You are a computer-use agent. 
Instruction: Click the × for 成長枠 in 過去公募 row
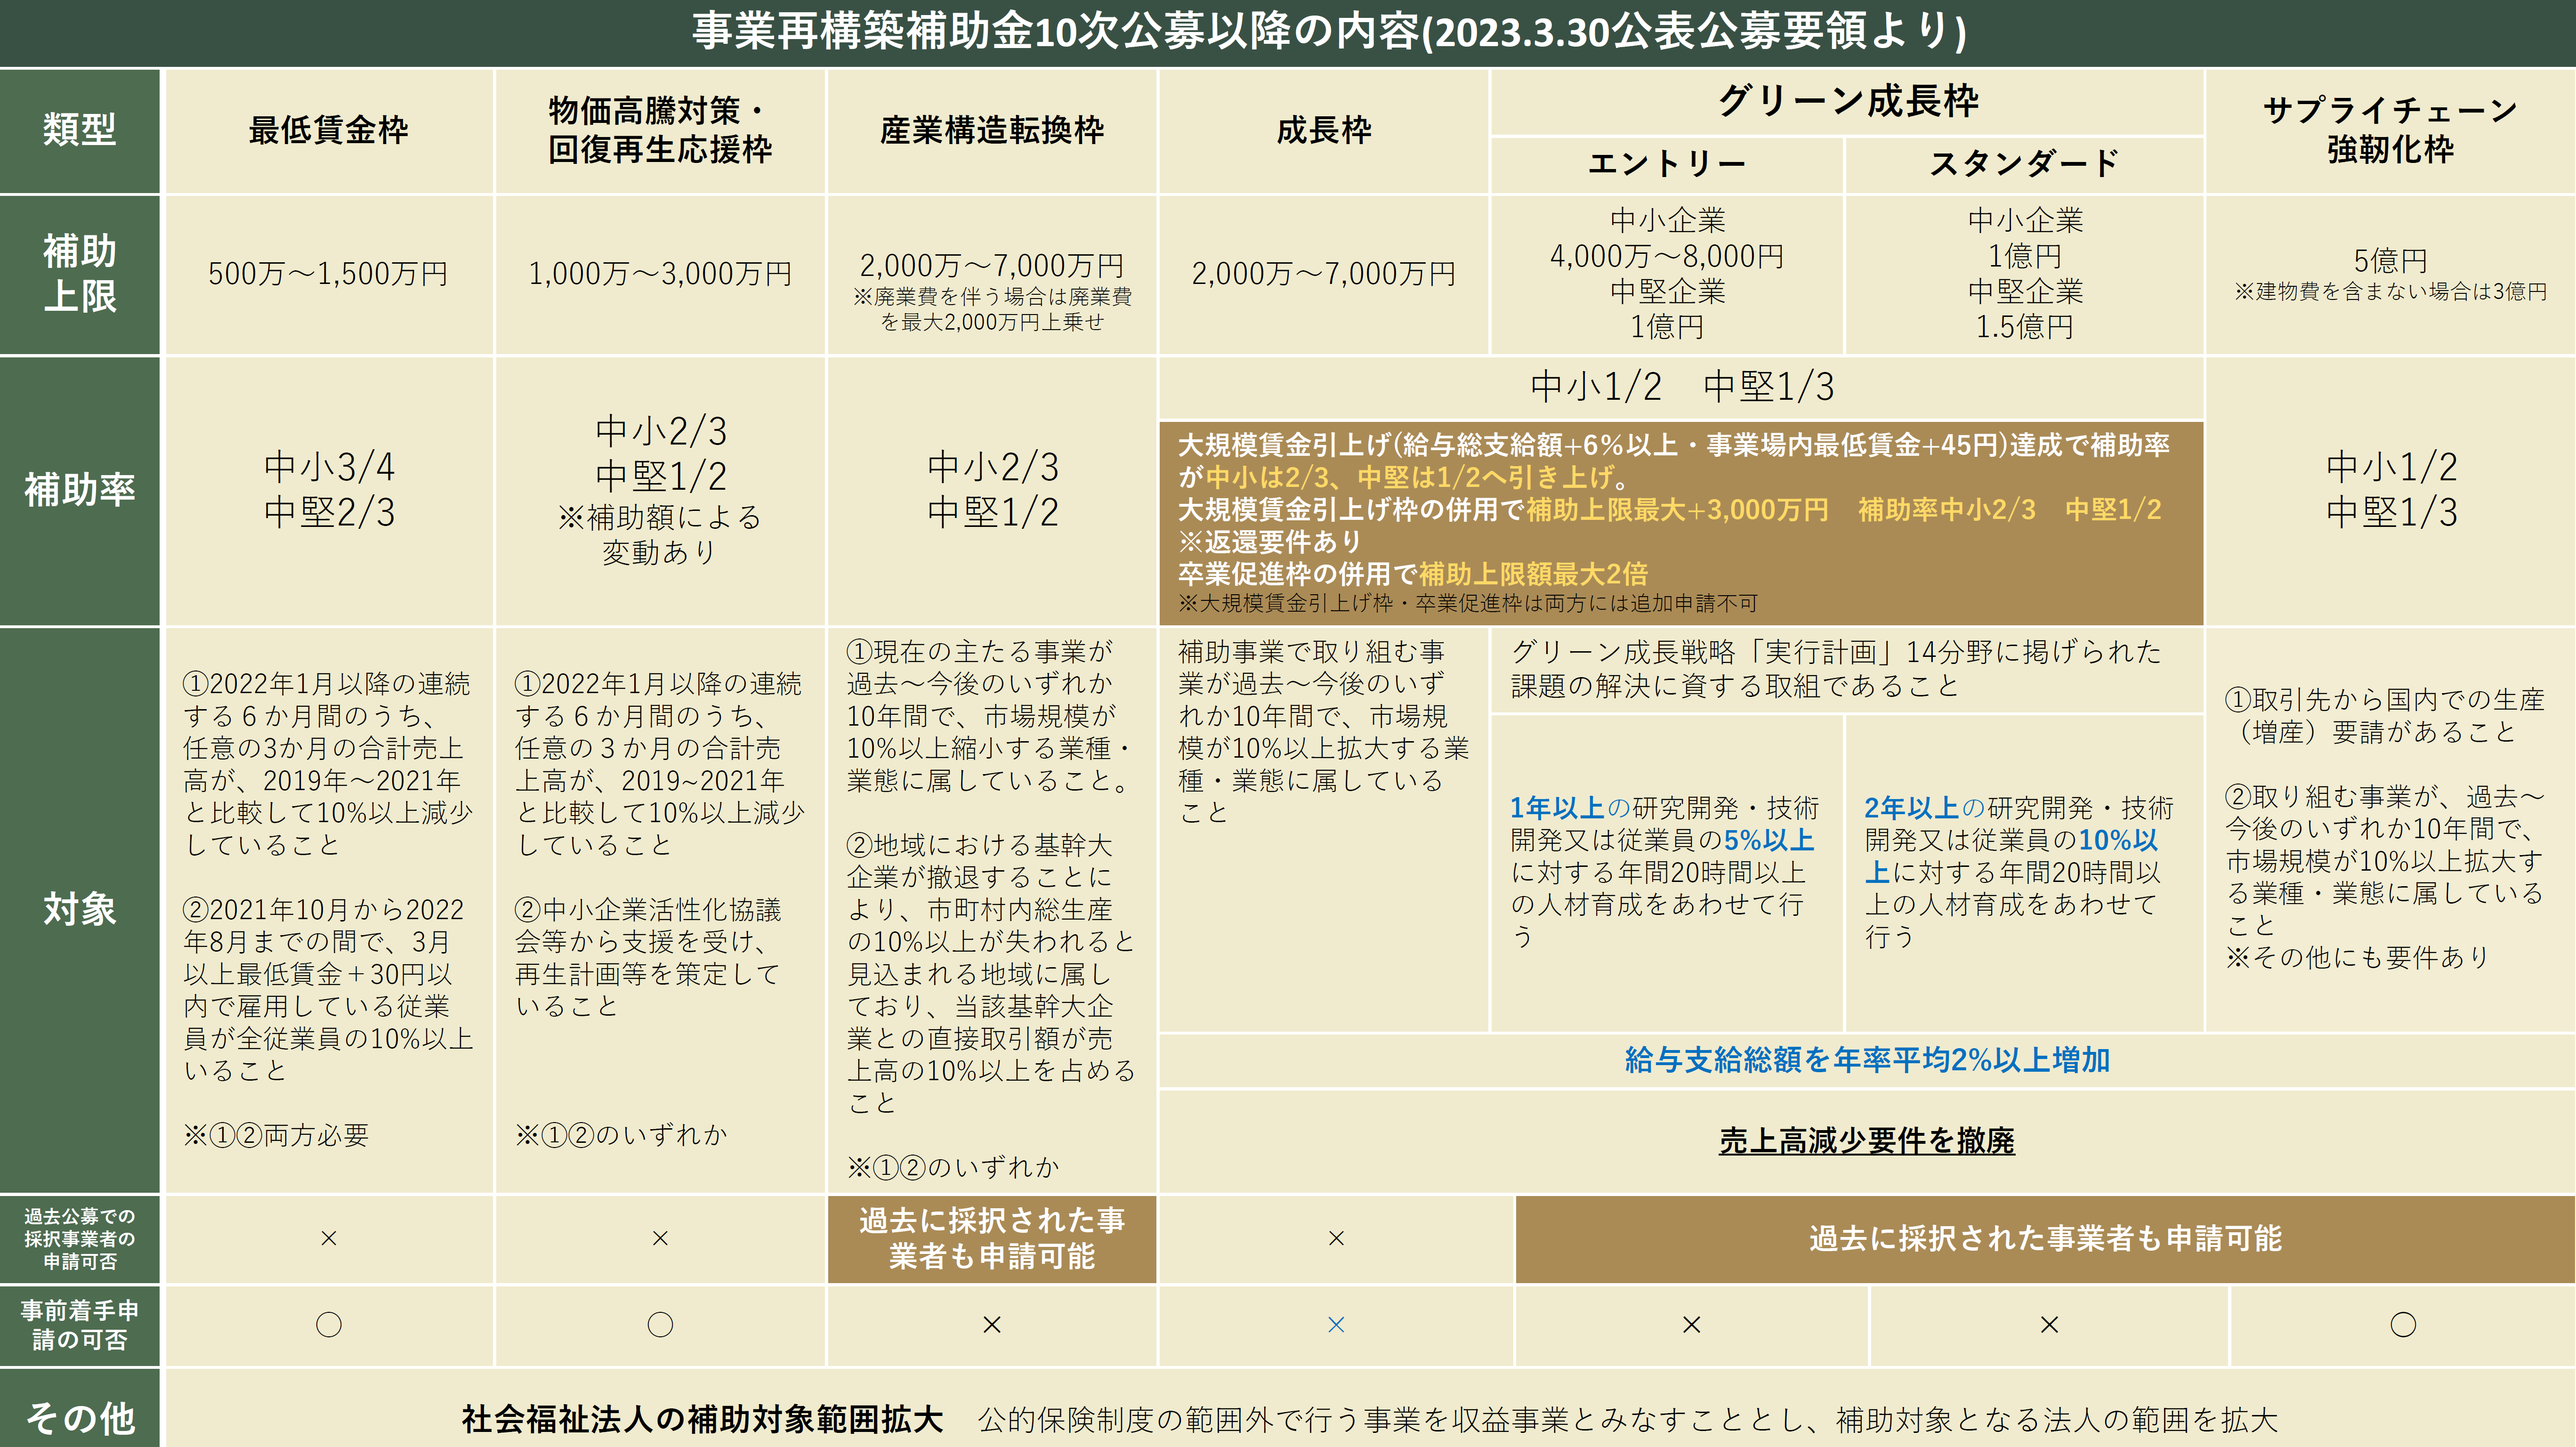point(1336,1239)
